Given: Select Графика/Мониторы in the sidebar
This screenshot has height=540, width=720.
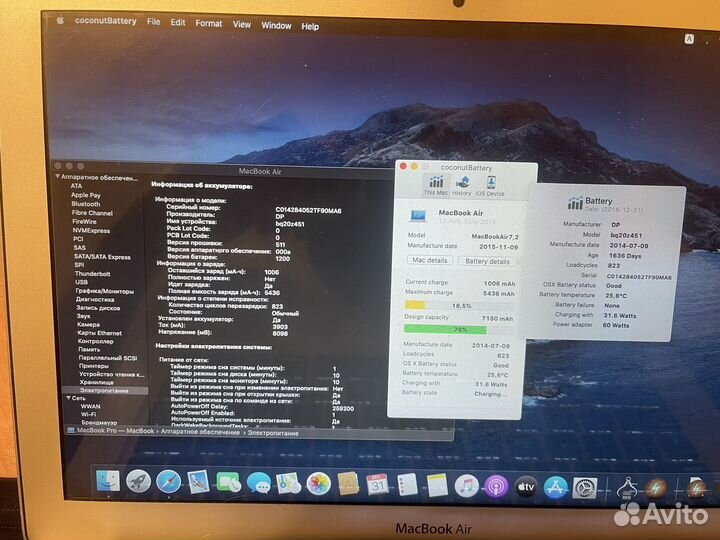Looking at the screenshot, I should [105, 291].
